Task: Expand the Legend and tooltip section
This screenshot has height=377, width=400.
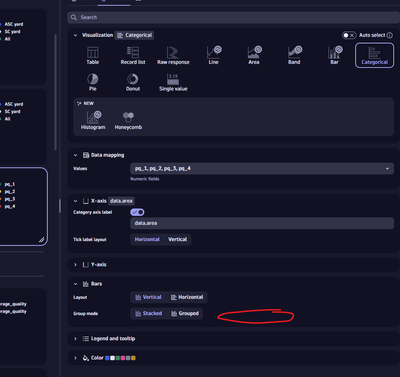Action: pos(75,339)
